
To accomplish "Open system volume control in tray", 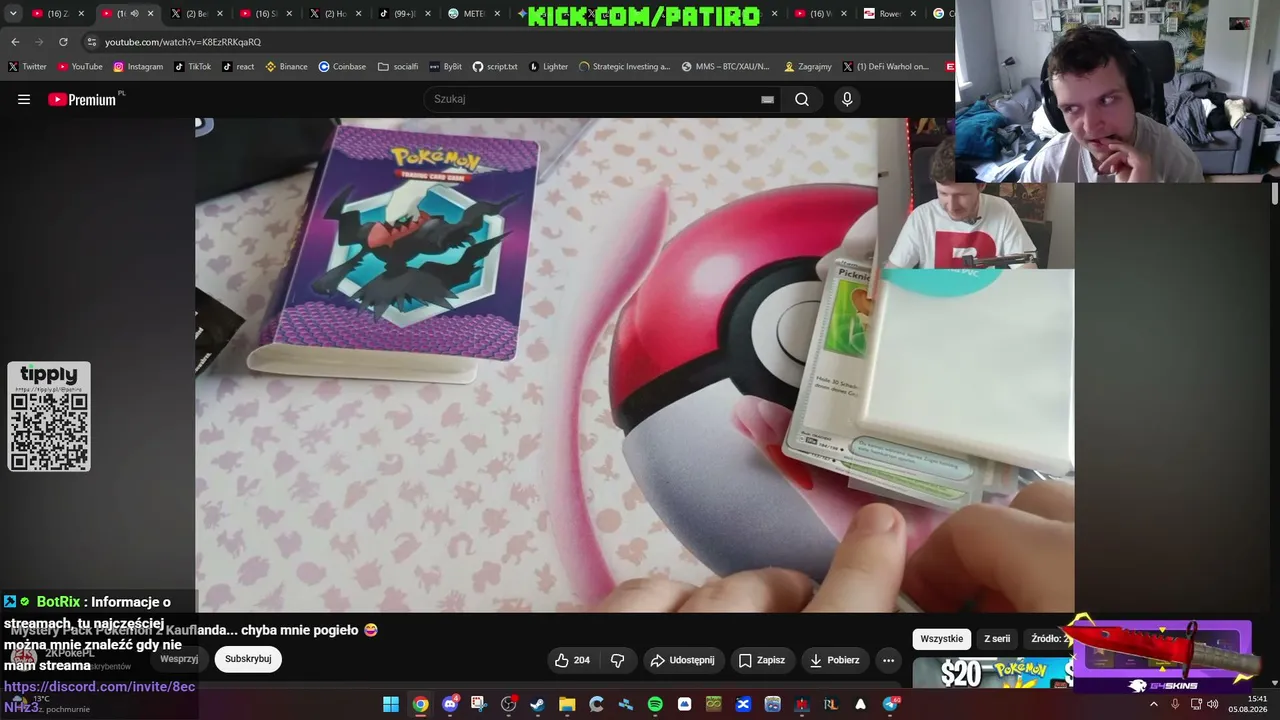I will (x=1213, y=704).
